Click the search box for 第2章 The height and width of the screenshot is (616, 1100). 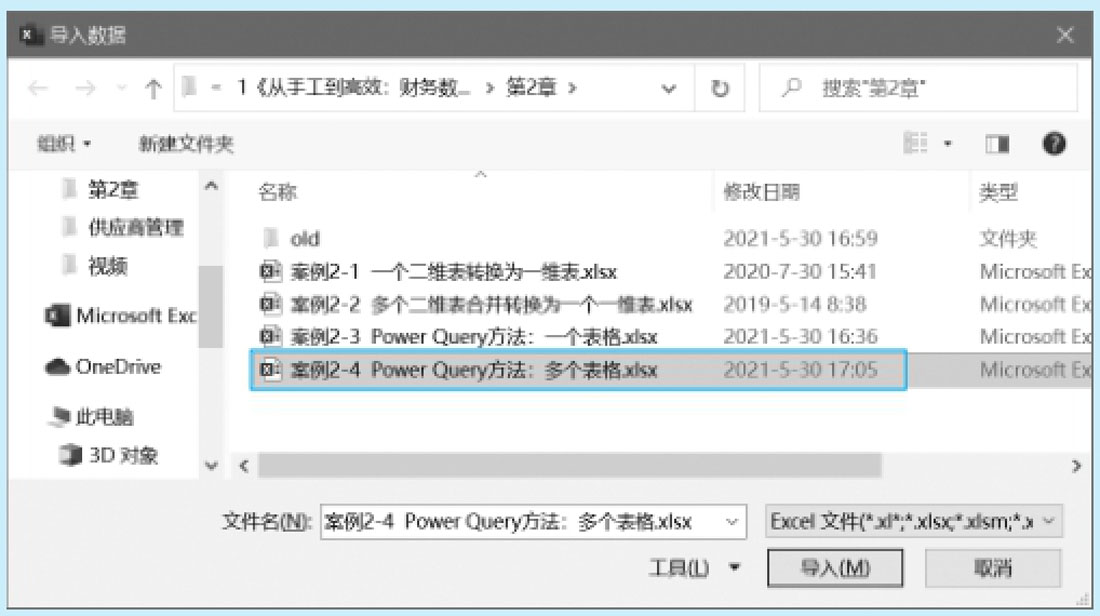918,88
